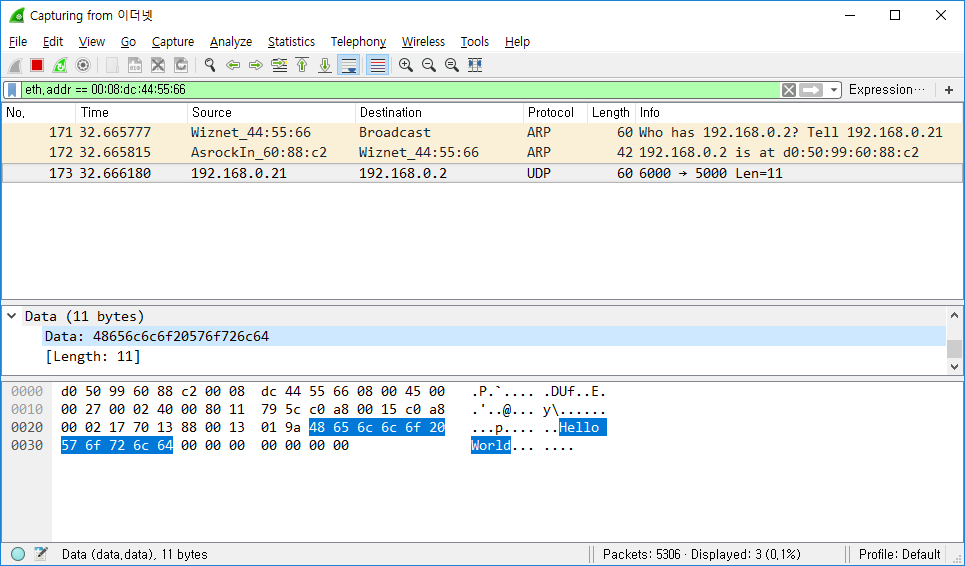The height and width of the screenshot is (566, 965).
Task: Sort by the Length column header
Action: (x=611, y=113)
